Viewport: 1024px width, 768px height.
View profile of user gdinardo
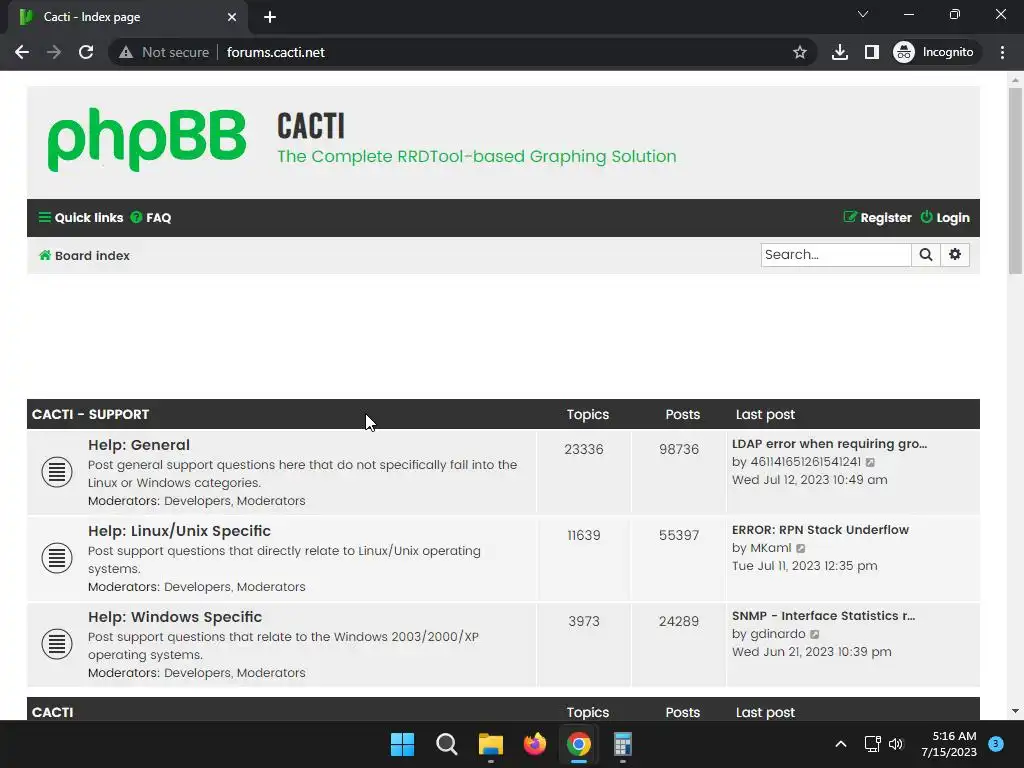point(778,634)
